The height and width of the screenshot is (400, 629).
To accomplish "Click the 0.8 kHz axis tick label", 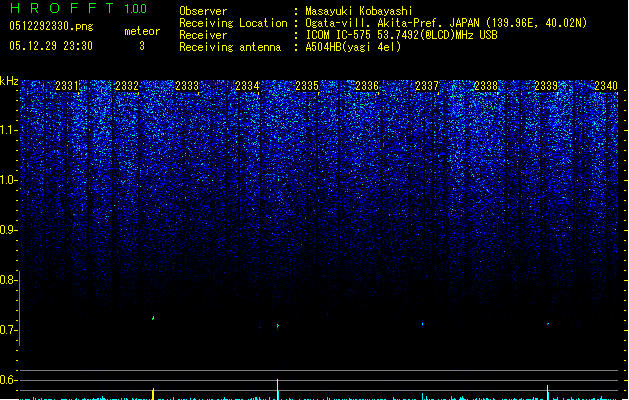I will pyautogui.click(x=8, y=280).
